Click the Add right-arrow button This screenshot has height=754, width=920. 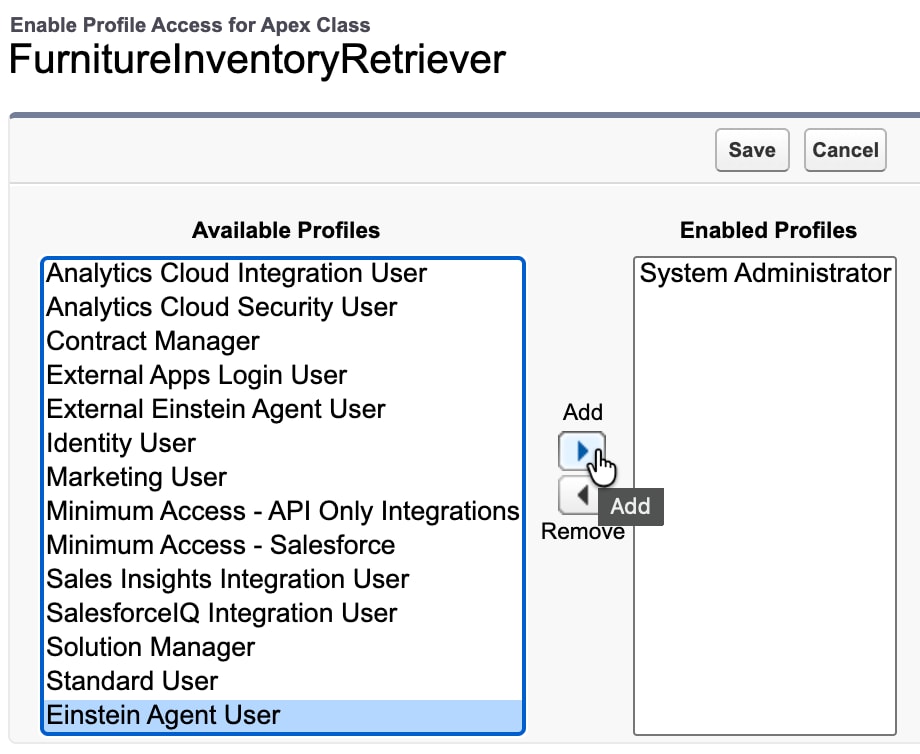pyautogui.click(x=581, y=451)
